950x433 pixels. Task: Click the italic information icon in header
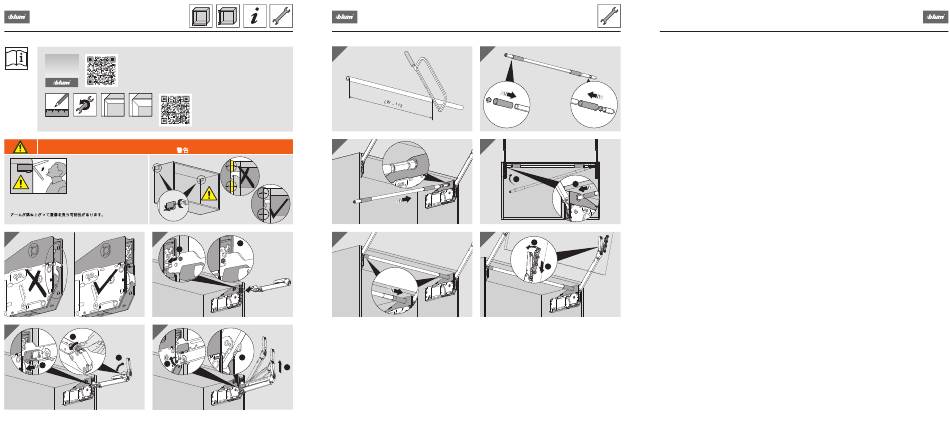coord(254,16)
